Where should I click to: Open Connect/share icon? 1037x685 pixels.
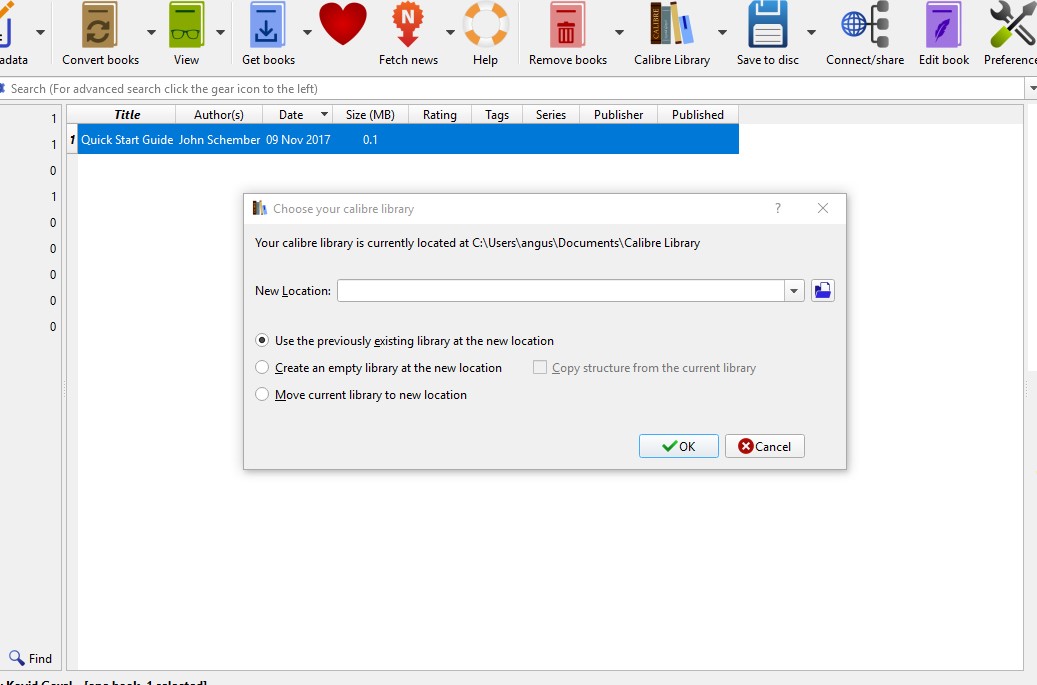pyautogui.click(x=864, y=25)
